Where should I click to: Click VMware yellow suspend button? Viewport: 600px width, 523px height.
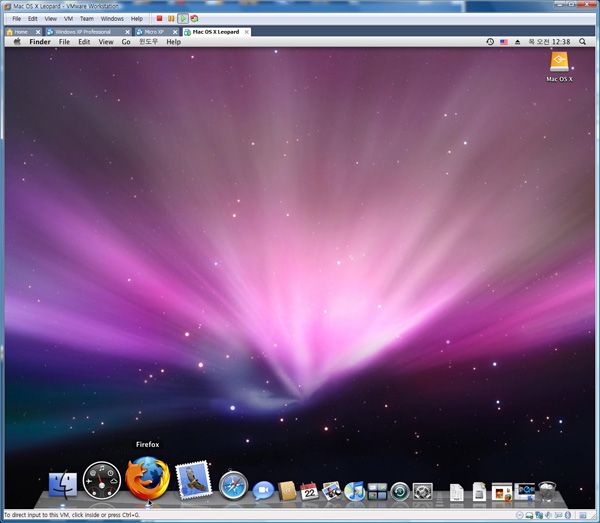point(171,18)
